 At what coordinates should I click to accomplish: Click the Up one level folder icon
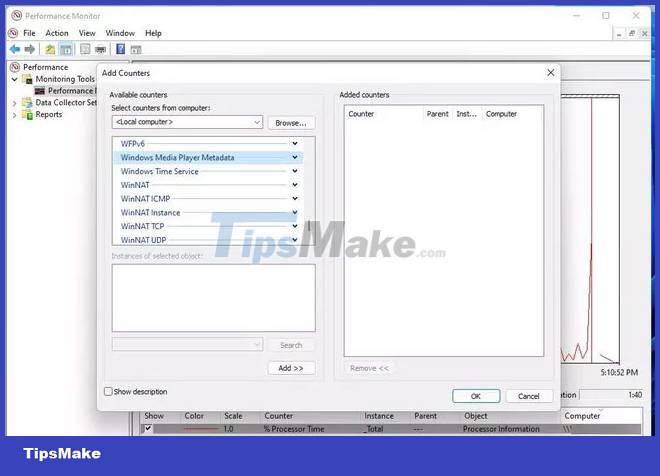click(x=50, y=49)
